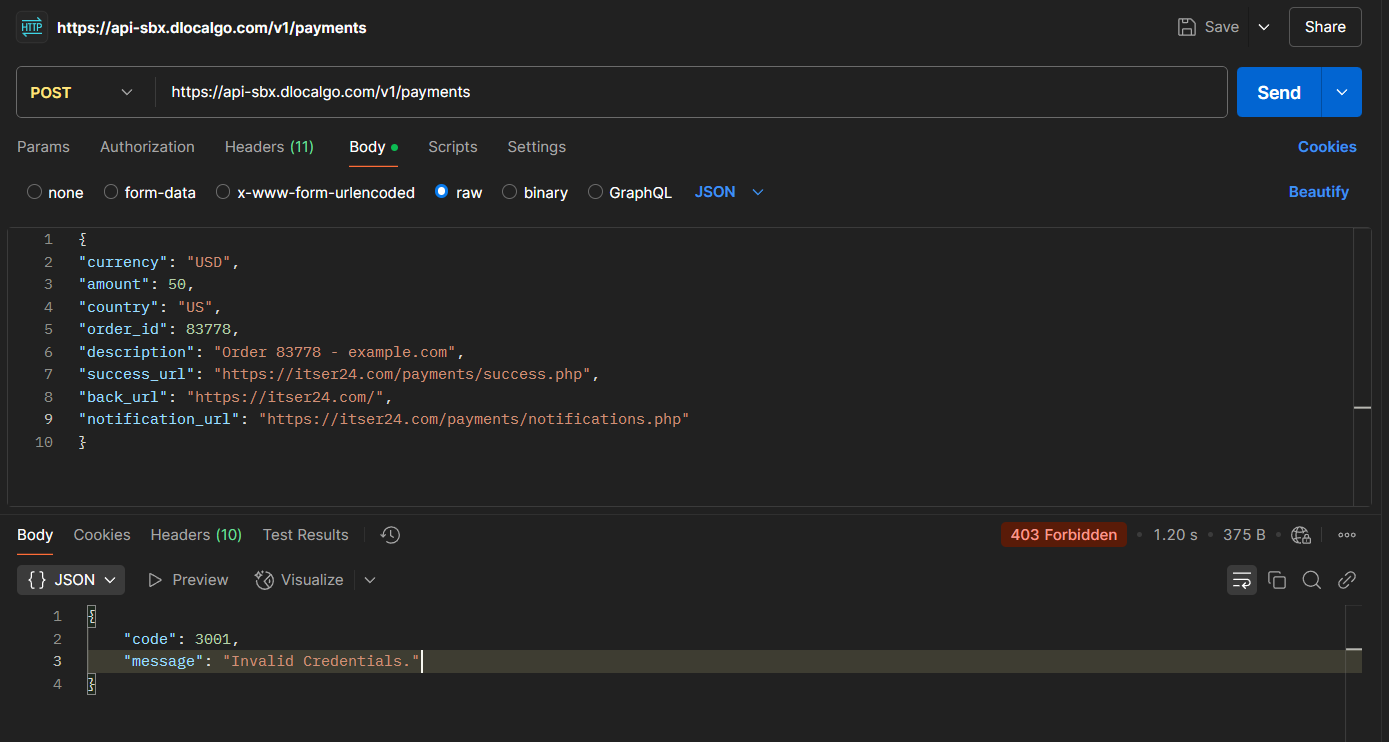Click the "order_id" line in request body
This screenshot has height=742, width=1389.
click(160, 329)
